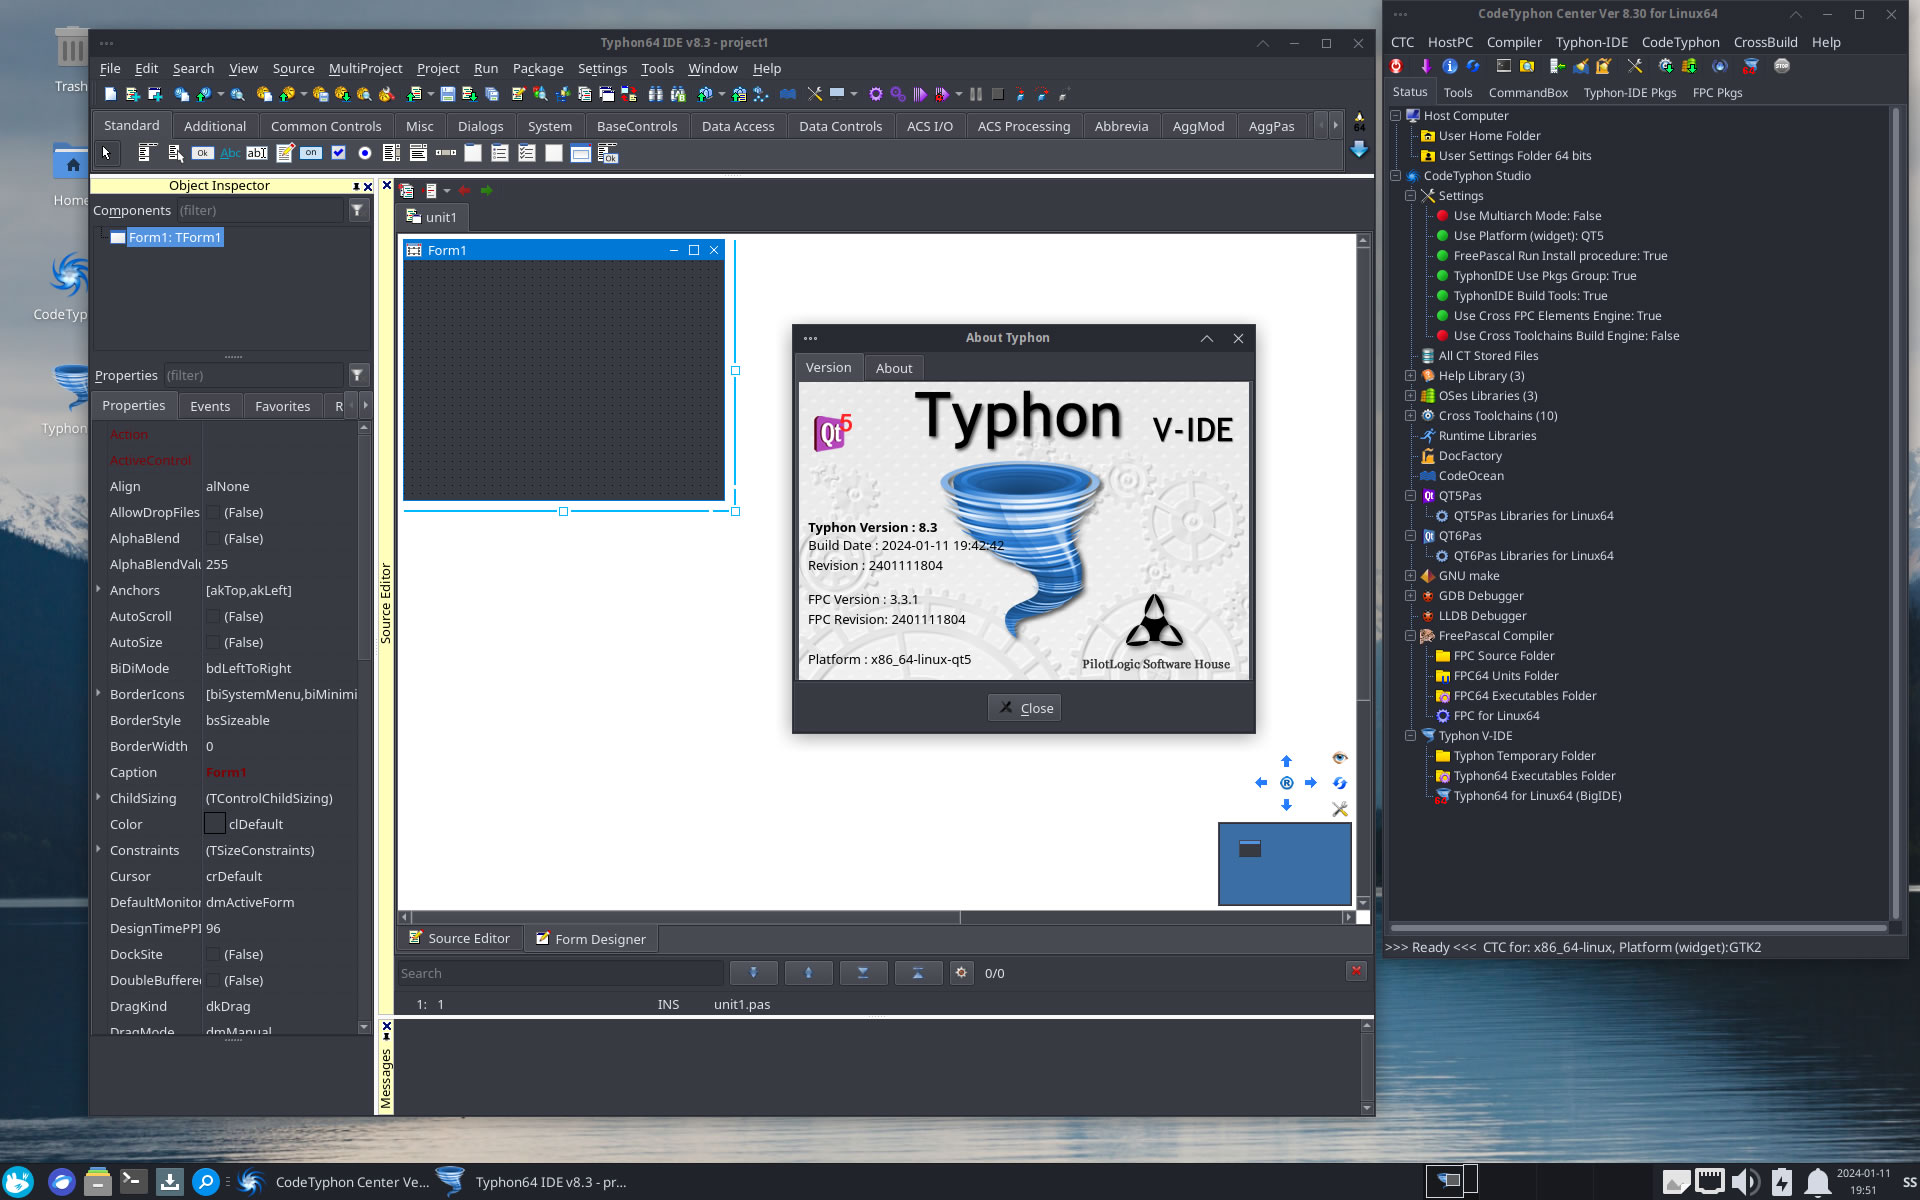Image resolution: width=1920 pixels, height=1200 pixels.
Task: Click search options gear button in search bar
Action: click(x=961, y=972)
